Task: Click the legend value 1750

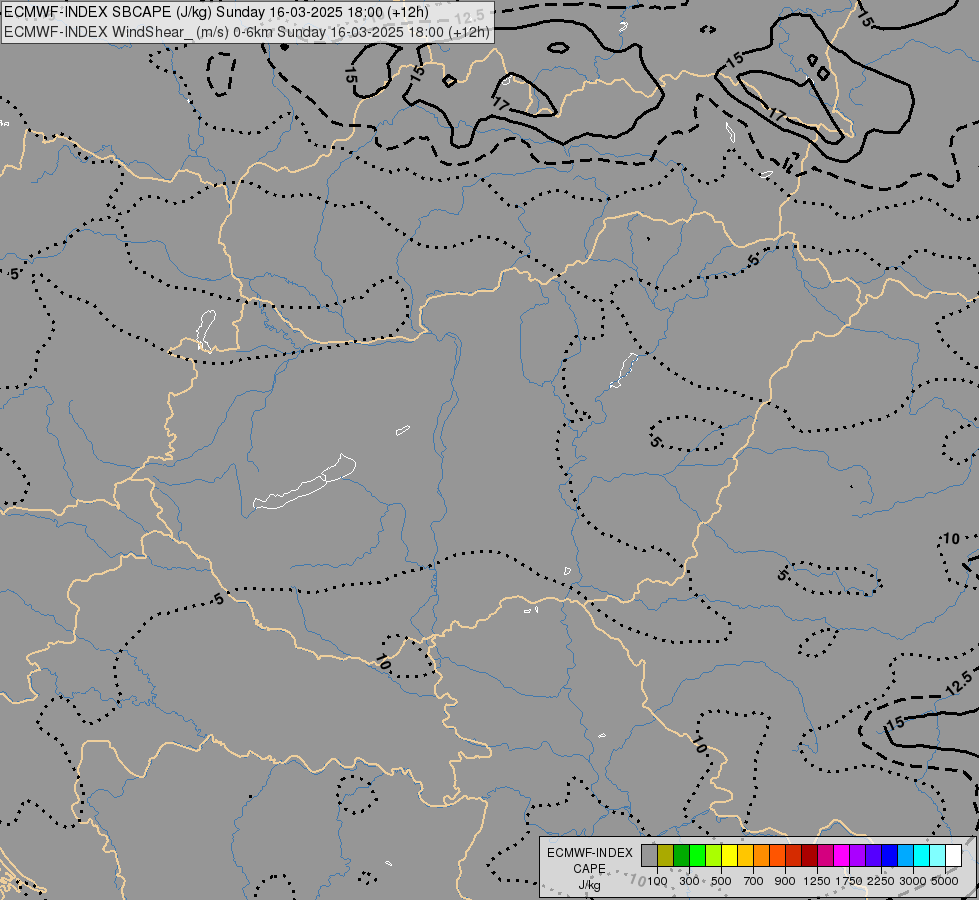Action: click(x=849, y=881)
